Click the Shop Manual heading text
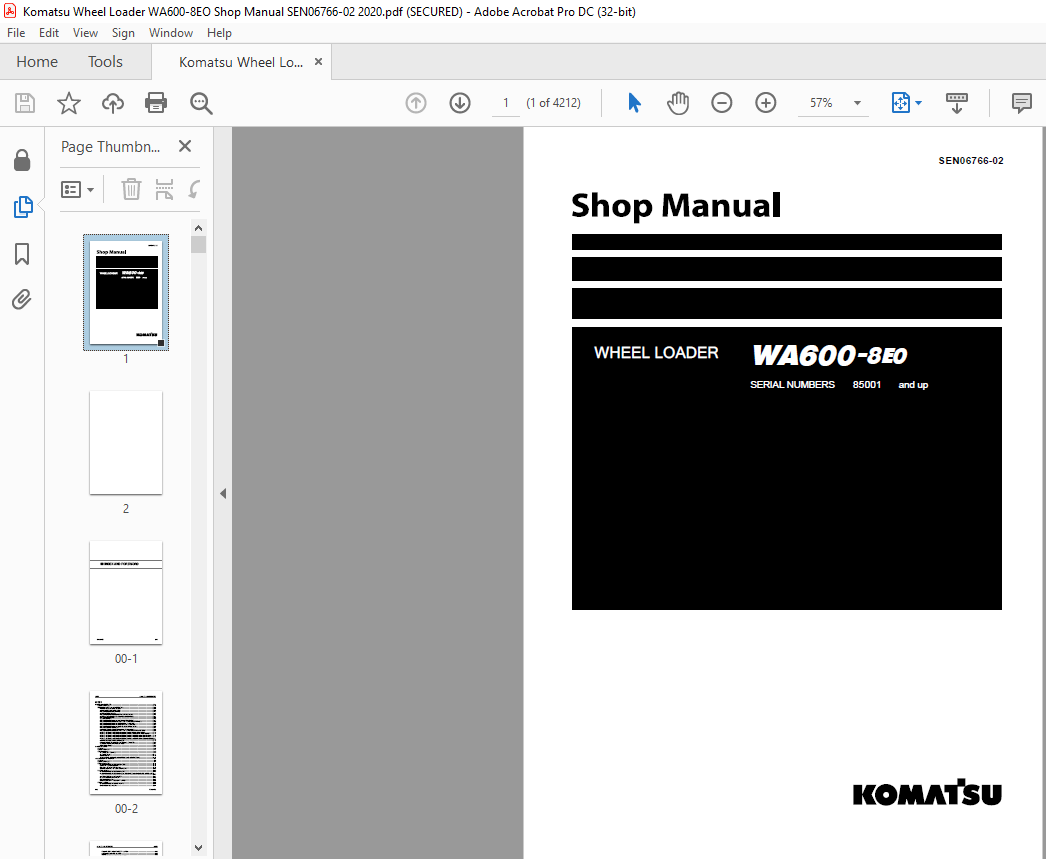Viewport: 1046px width, 859px height. click(676, 205)
